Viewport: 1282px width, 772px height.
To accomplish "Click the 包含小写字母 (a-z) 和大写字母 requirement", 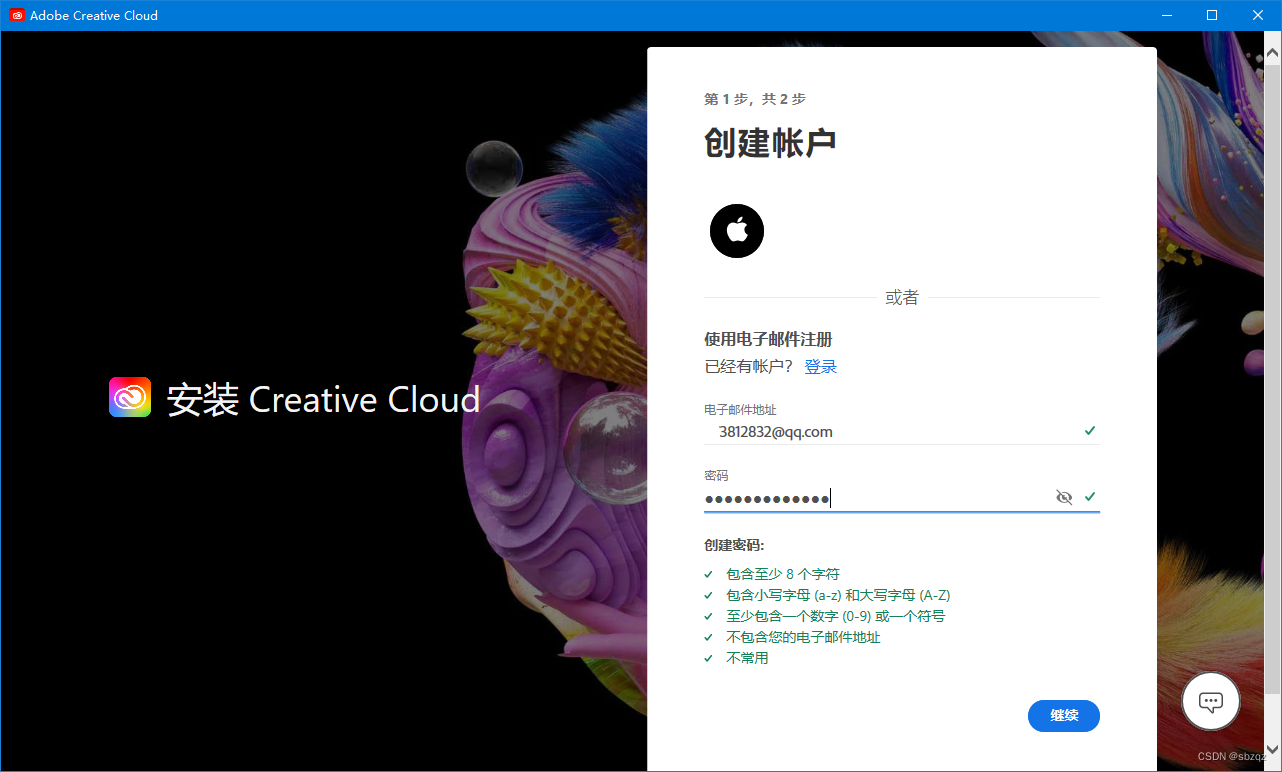I will click(x=838, y=595).
